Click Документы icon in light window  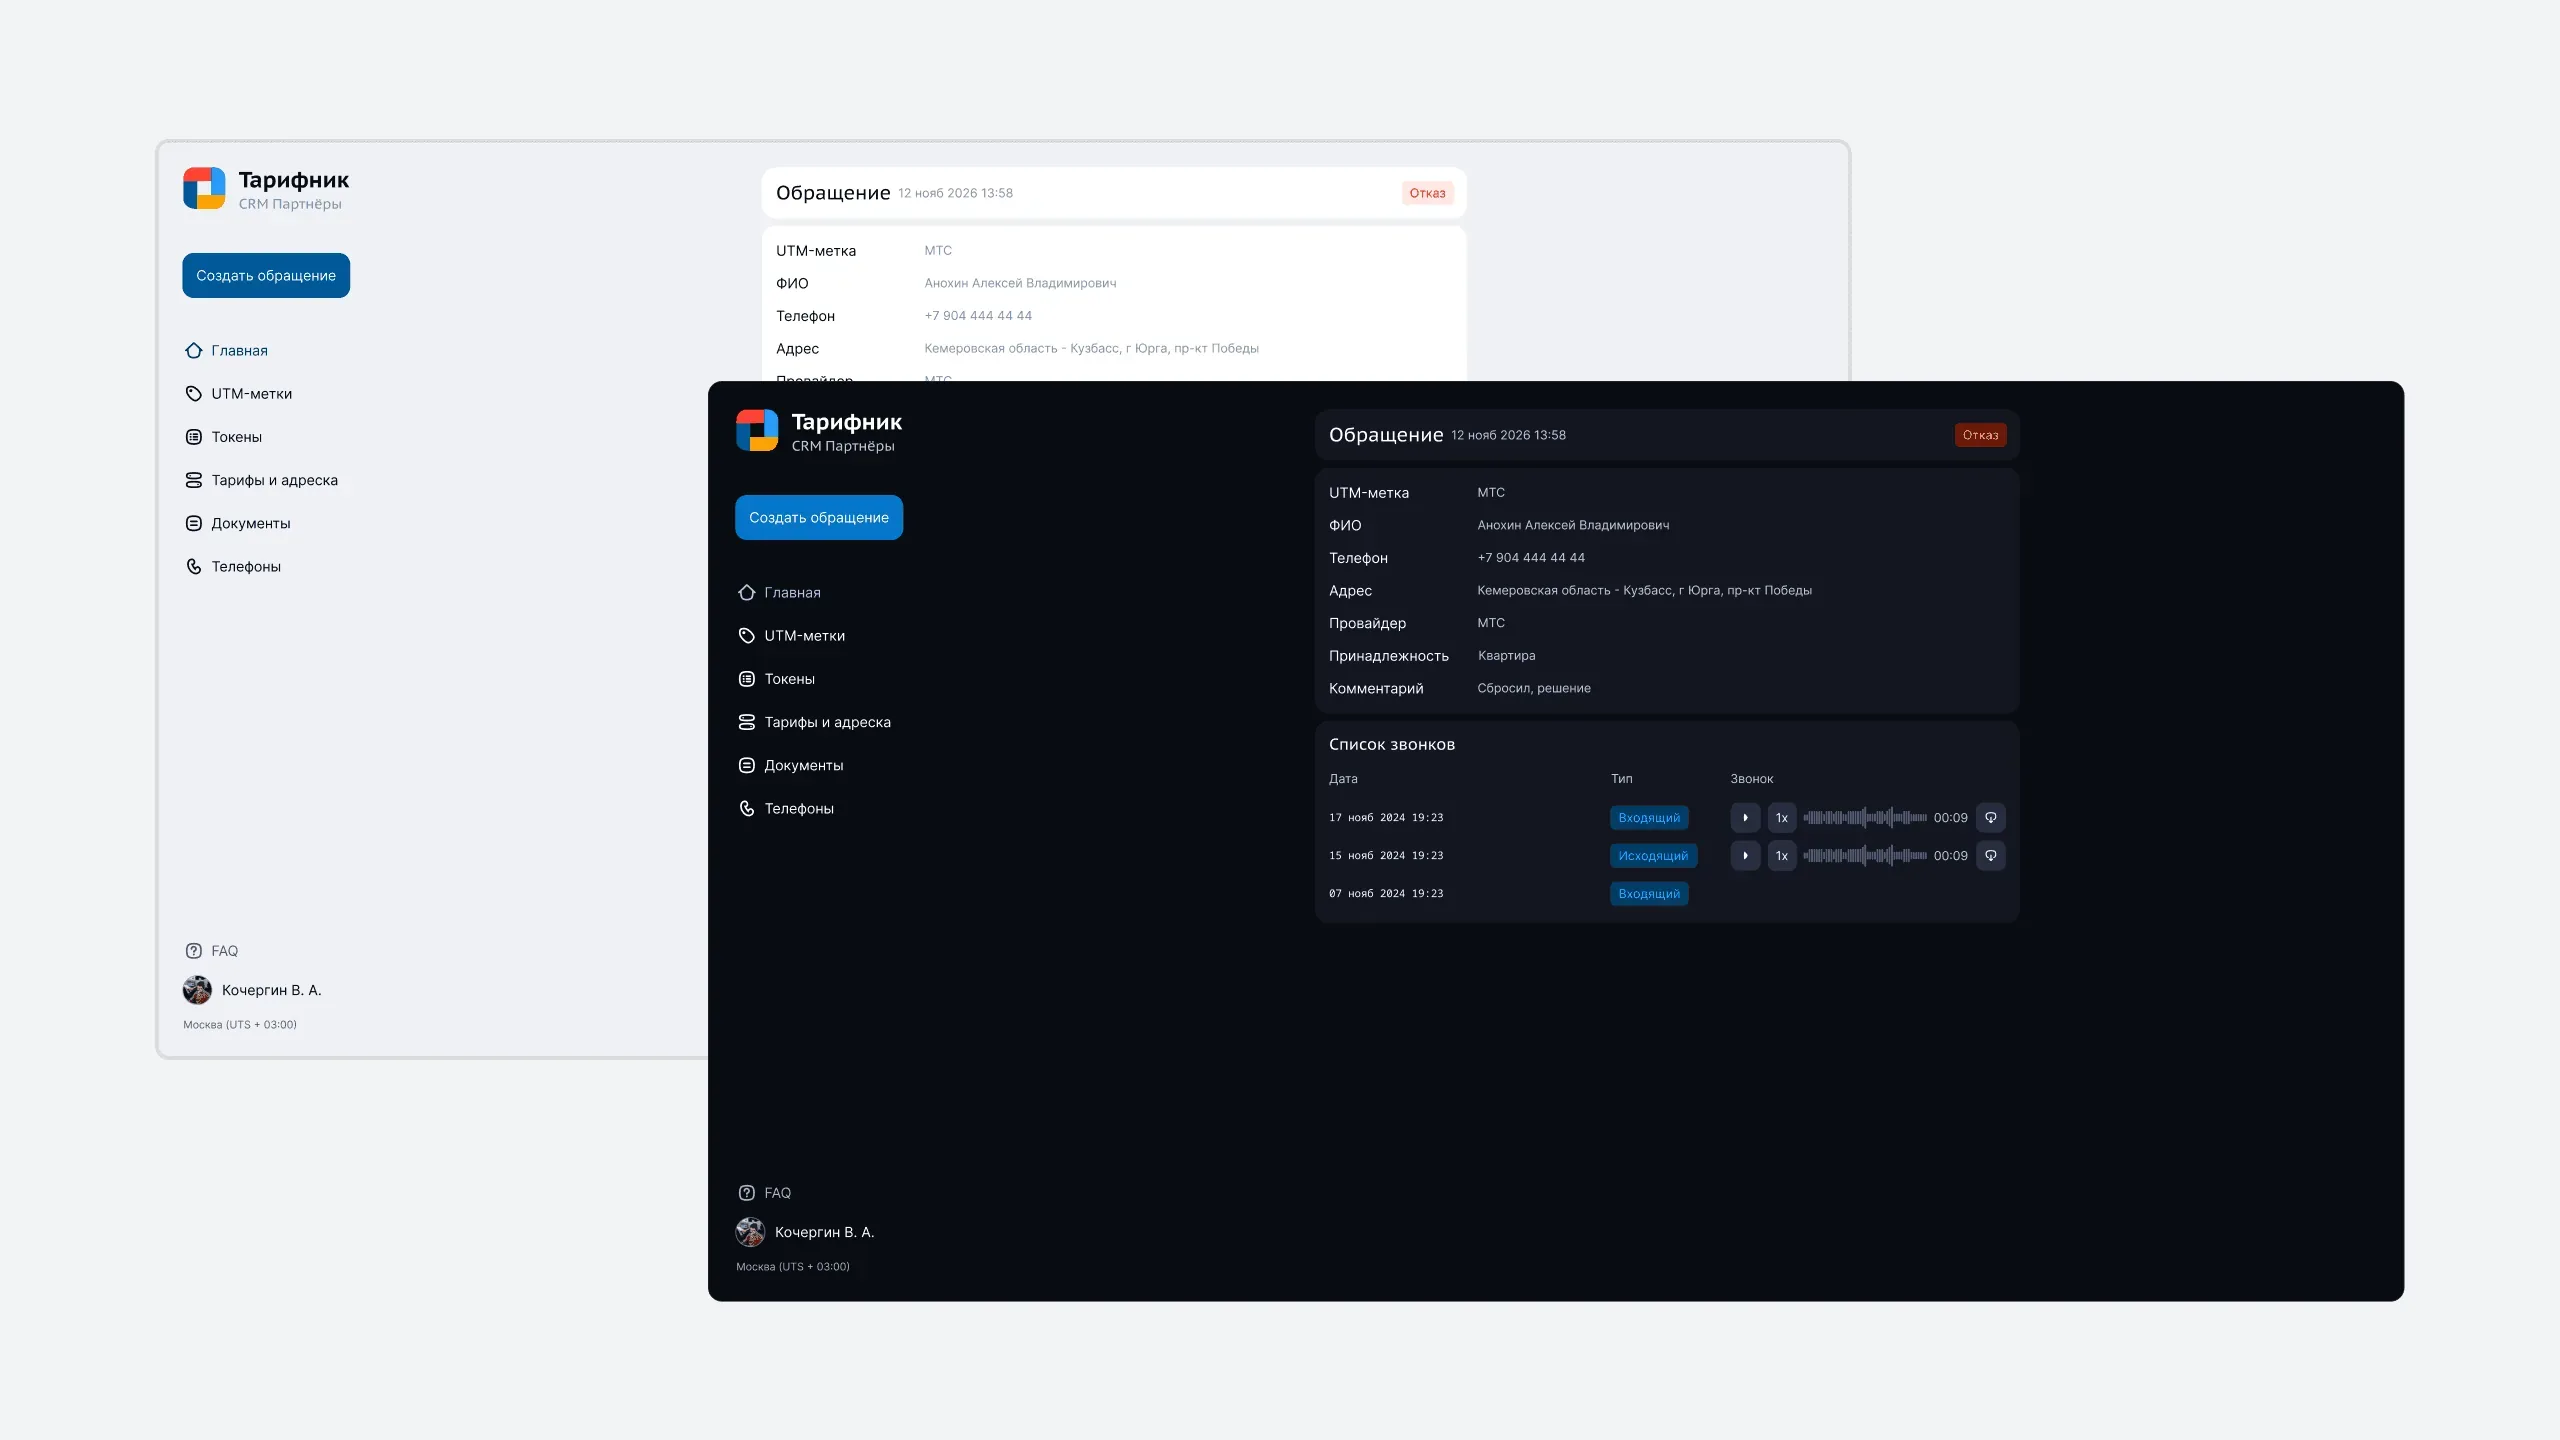[x=193, y=523]
